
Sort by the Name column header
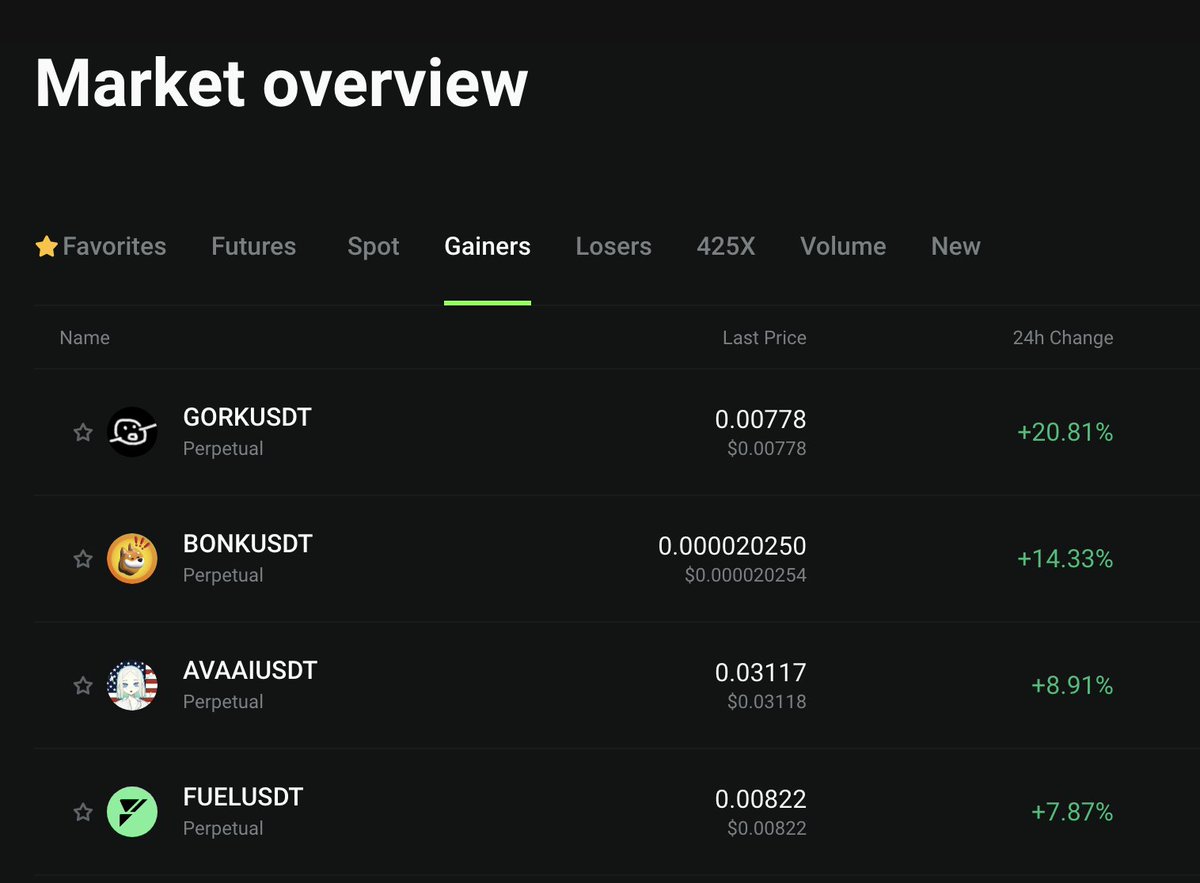coord(85,338)
